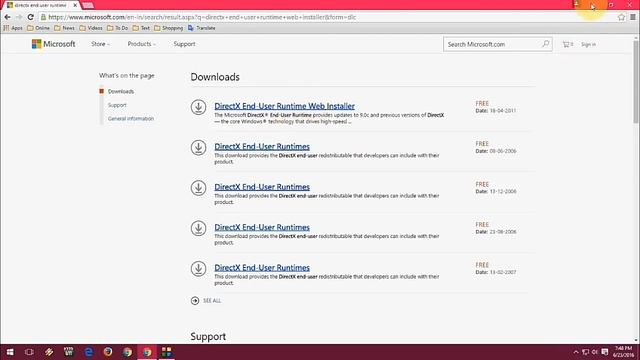Image resolution: width=640 pixels, height=360 pixels.
Task: Open the four-colored tiles app on taskbar
Action: coord(166,352)
